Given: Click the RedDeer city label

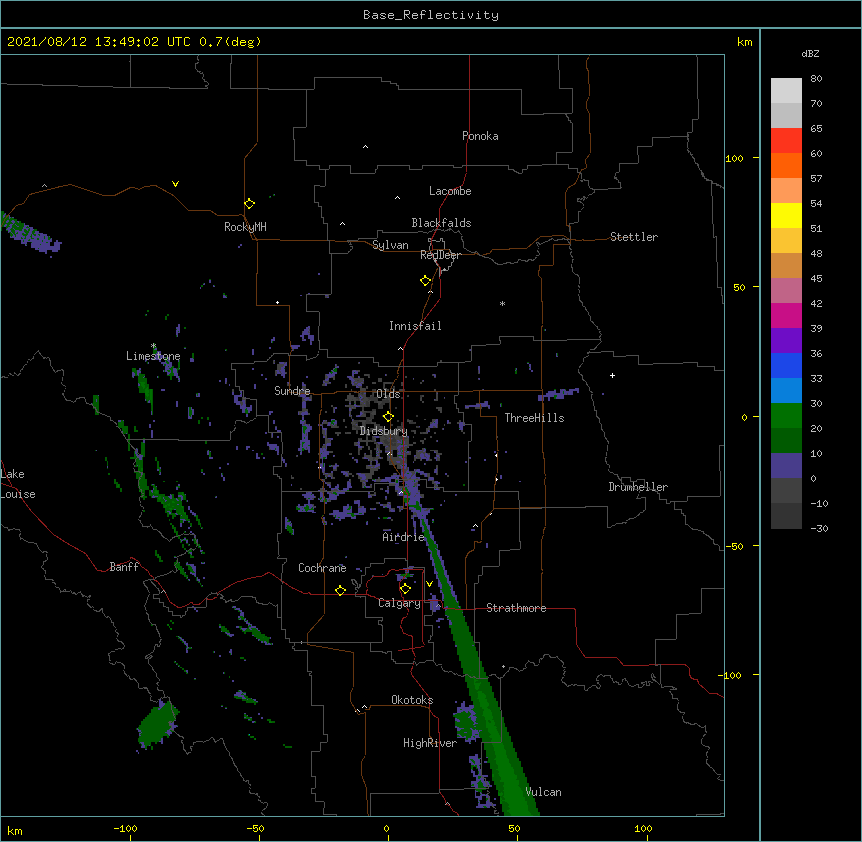Looking at the screenshot, I should coord(440,255).
